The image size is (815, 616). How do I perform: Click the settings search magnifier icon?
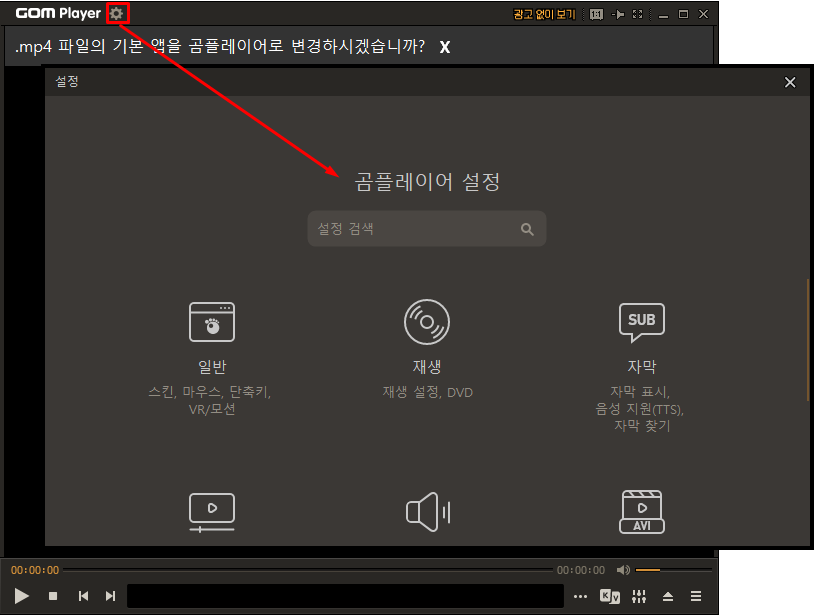pyautogui.click(x=527, y=229)
